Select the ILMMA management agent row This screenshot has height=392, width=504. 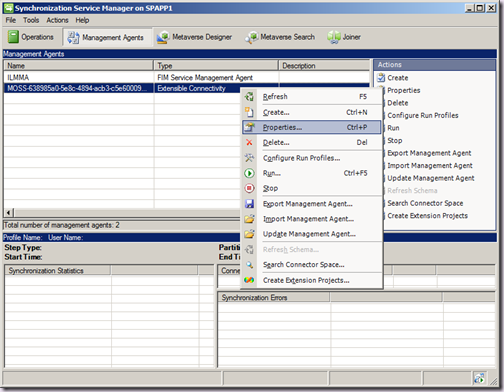tap(186, 77)
